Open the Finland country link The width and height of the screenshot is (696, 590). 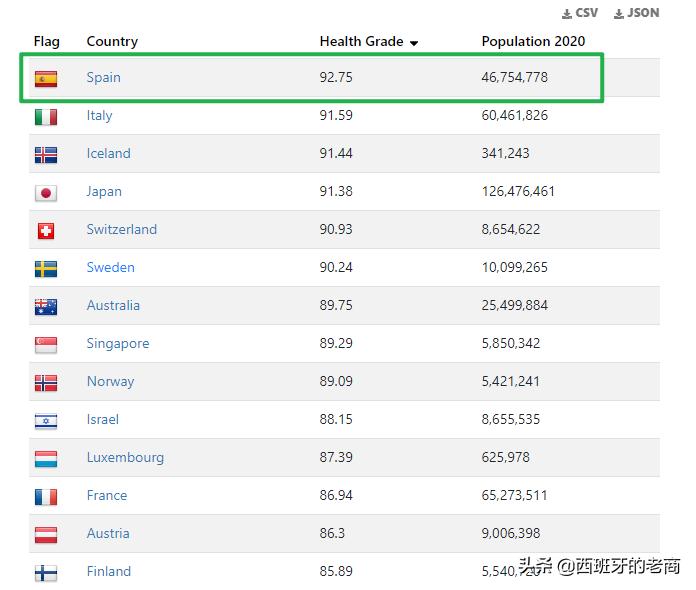109,571
